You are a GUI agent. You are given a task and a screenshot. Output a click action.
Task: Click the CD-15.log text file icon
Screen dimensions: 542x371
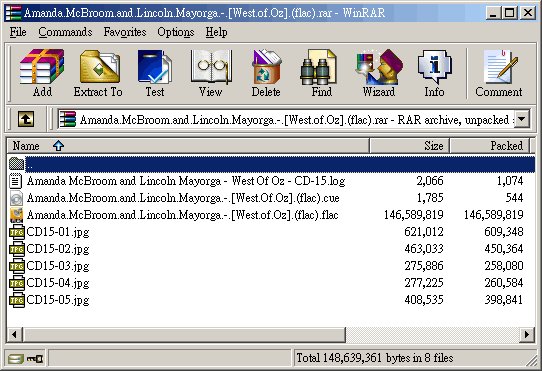[x=16, y=181]
